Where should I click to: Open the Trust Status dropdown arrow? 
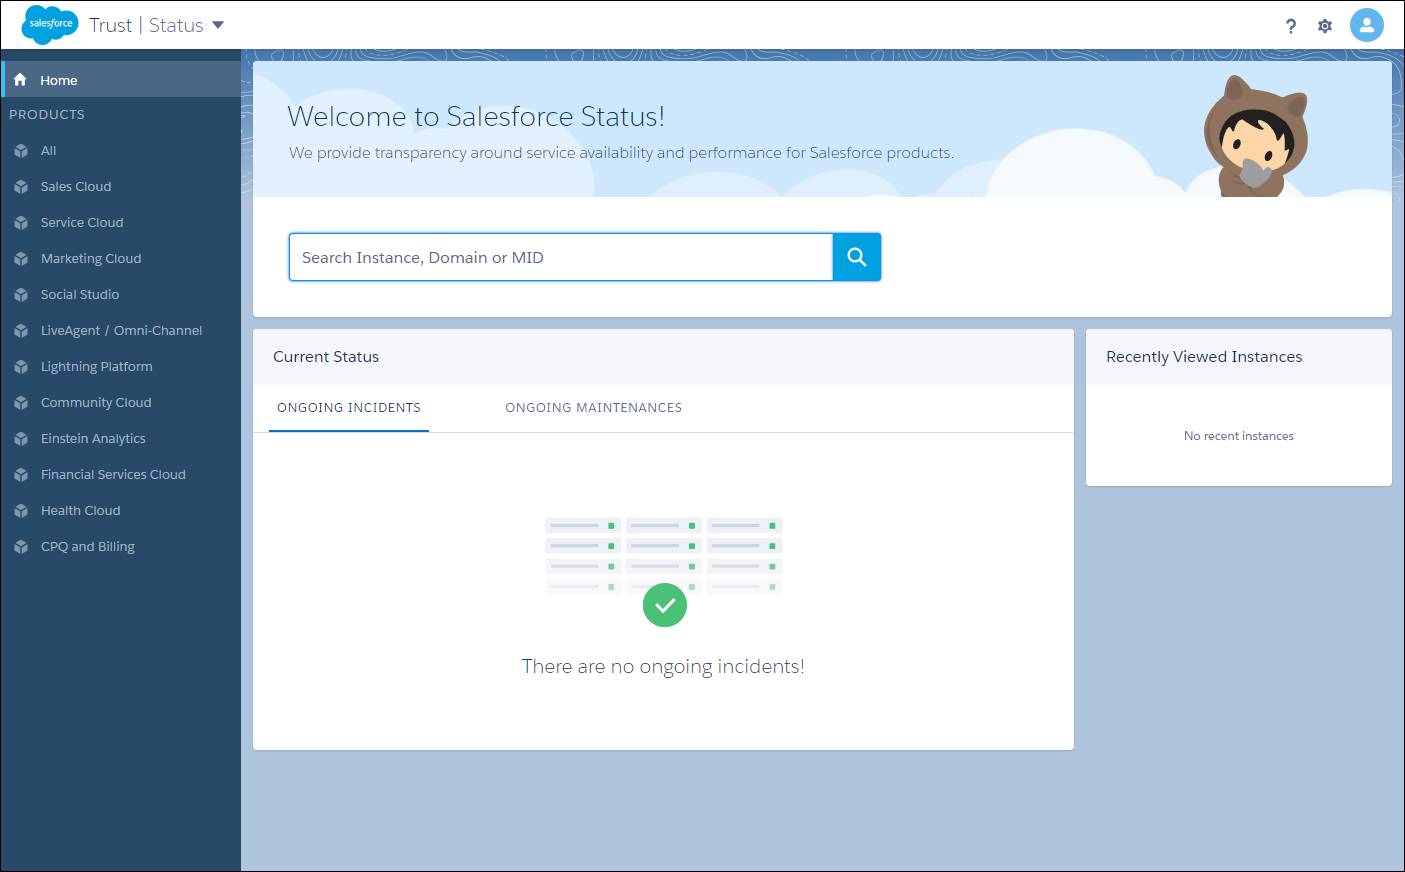(218, 25)
